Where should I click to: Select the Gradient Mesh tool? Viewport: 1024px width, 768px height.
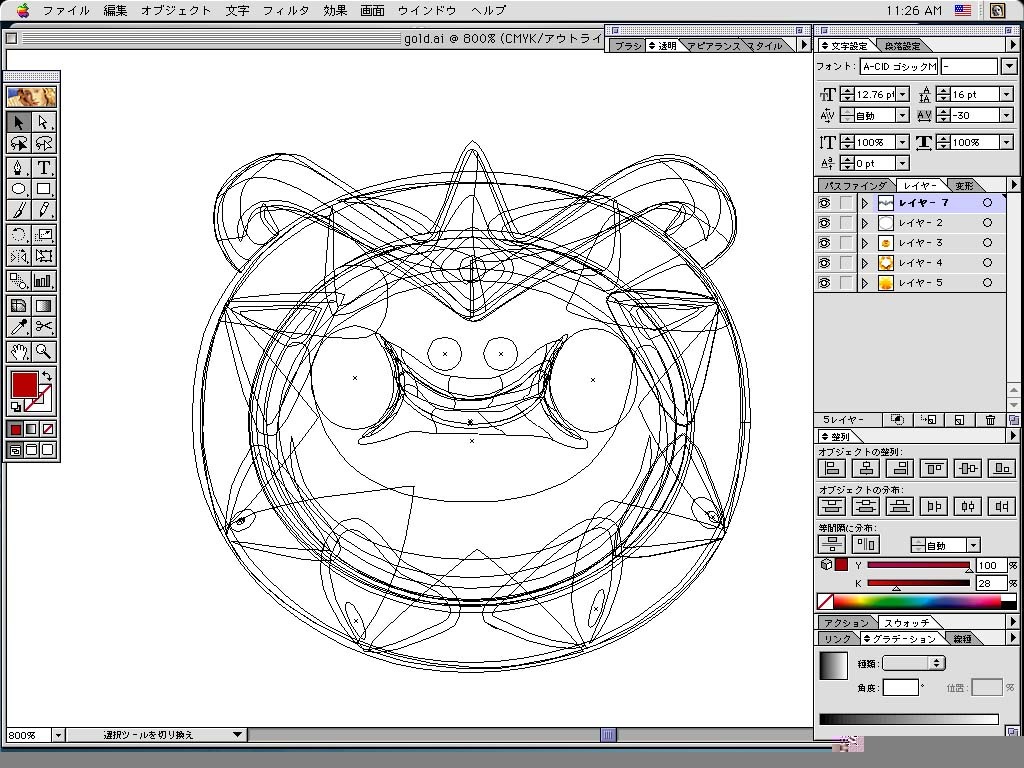click(19, 306)
